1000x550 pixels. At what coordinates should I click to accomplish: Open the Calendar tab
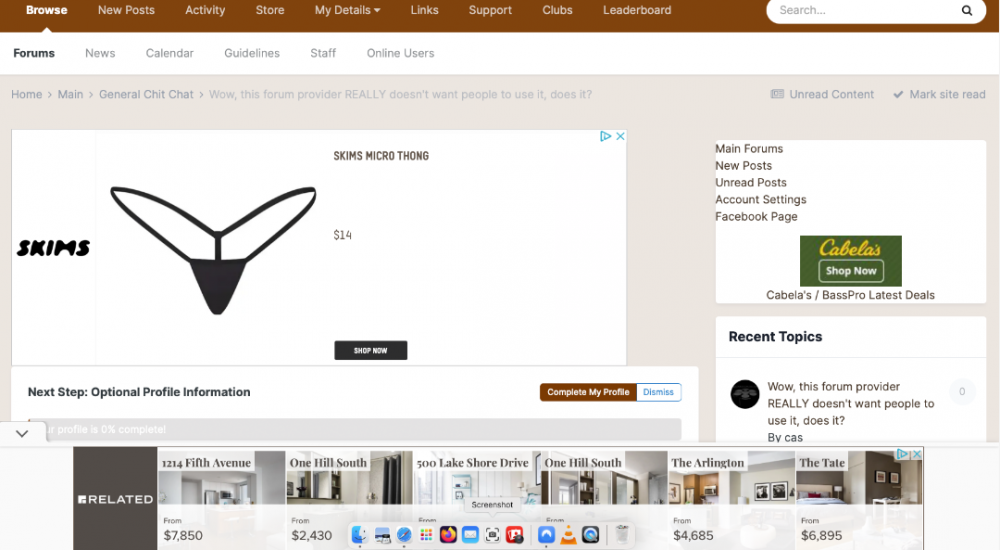pyautogui.click(x=170, y=53)
